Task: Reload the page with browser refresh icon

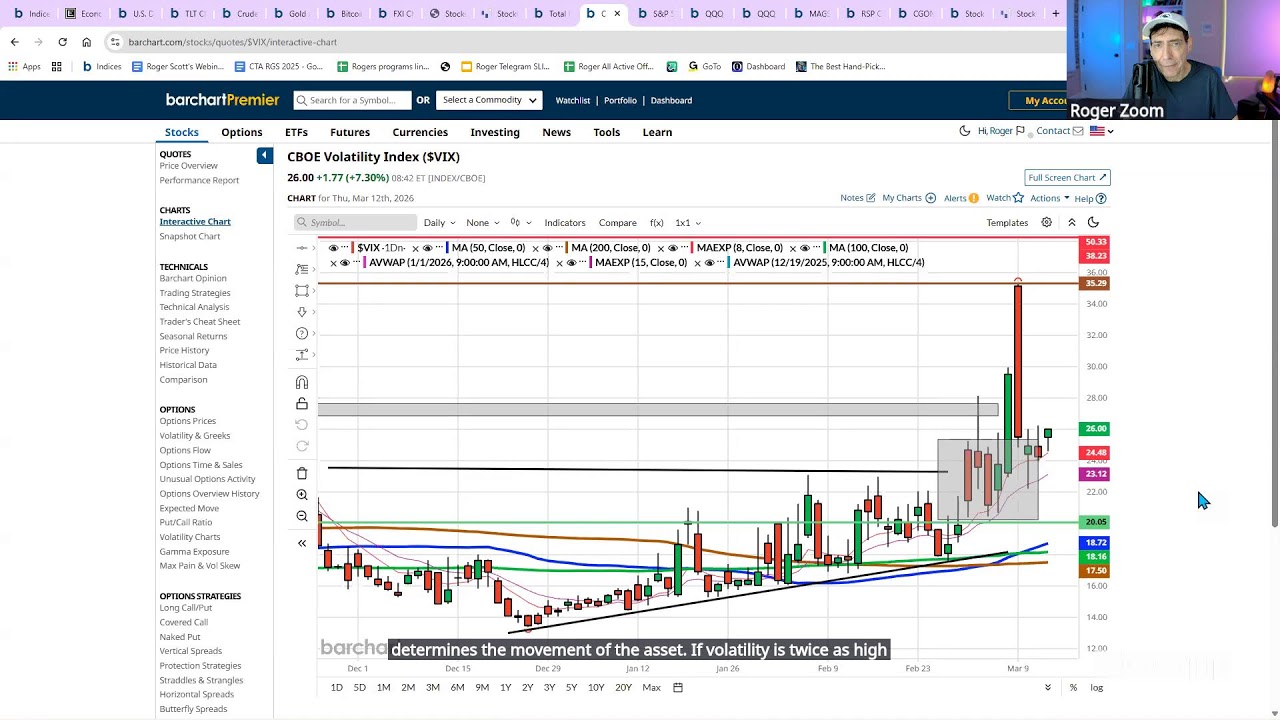Action: pos(62,42)
